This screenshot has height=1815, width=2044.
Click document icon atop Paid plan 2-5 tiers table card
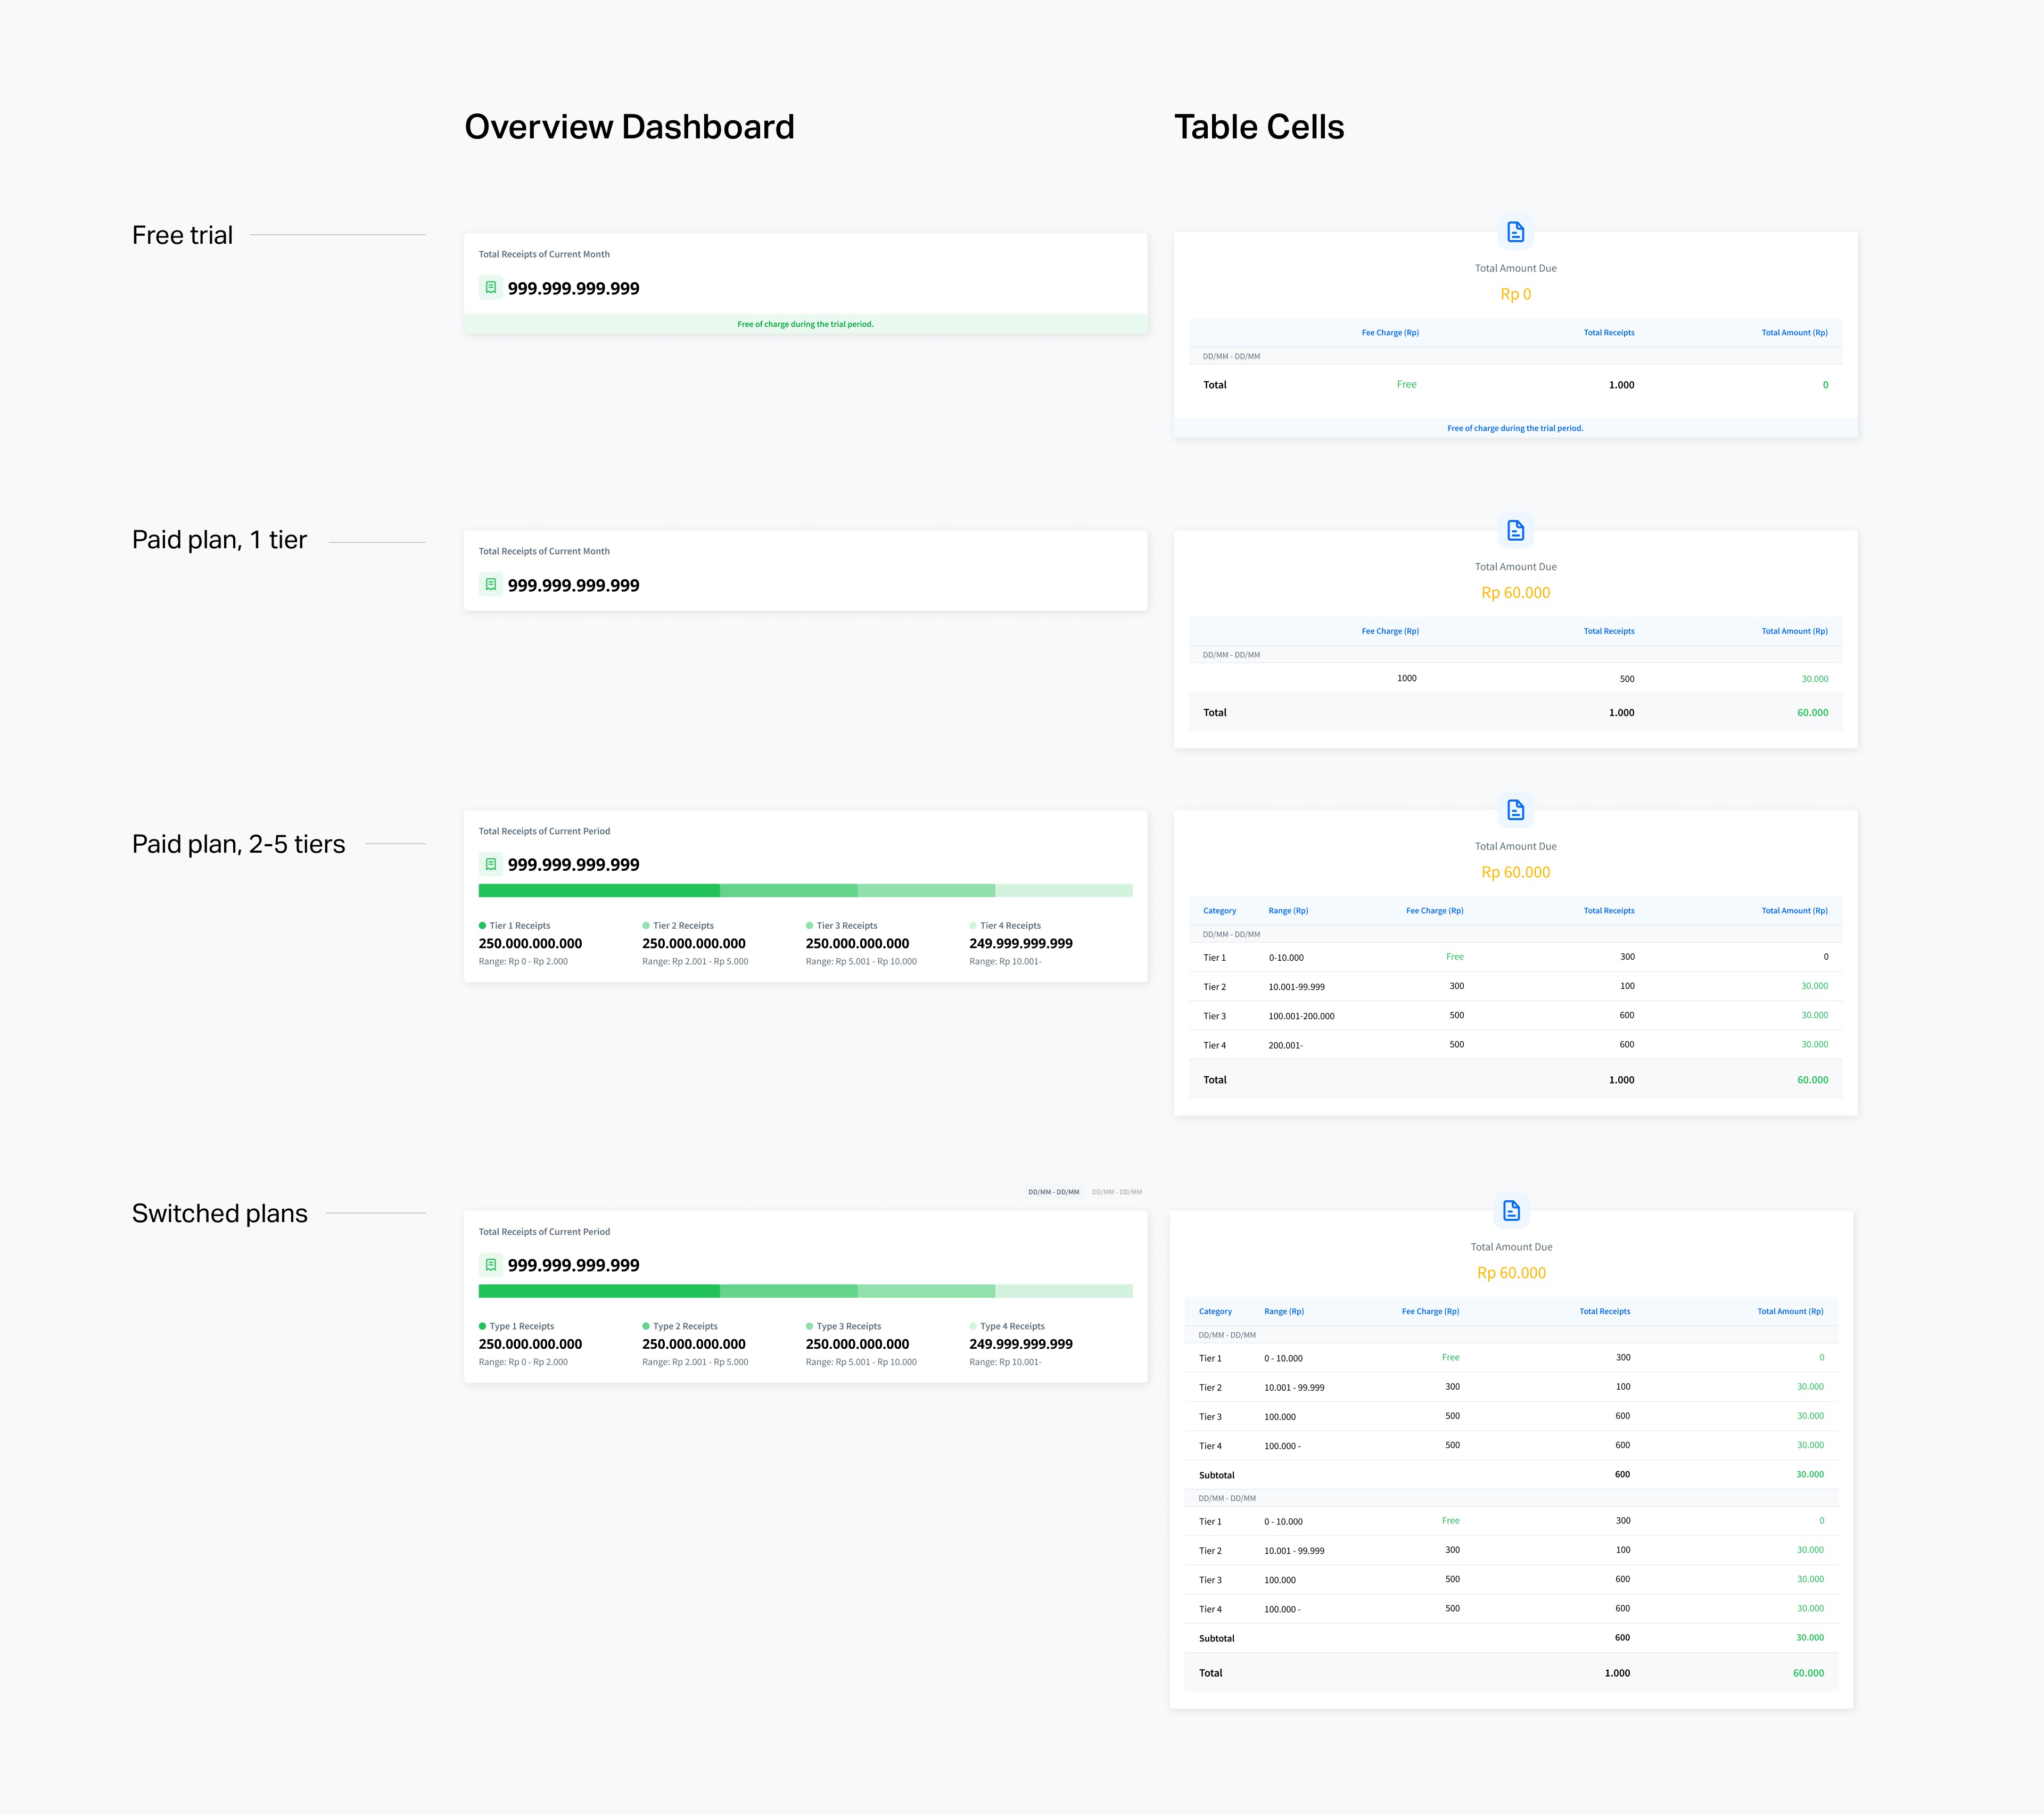pos(1515,810)
